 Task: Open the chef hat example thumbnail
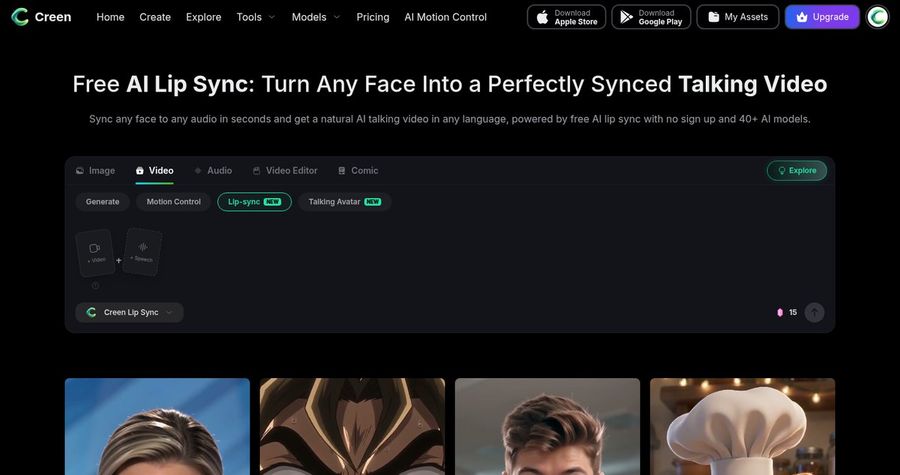point(743,426)
